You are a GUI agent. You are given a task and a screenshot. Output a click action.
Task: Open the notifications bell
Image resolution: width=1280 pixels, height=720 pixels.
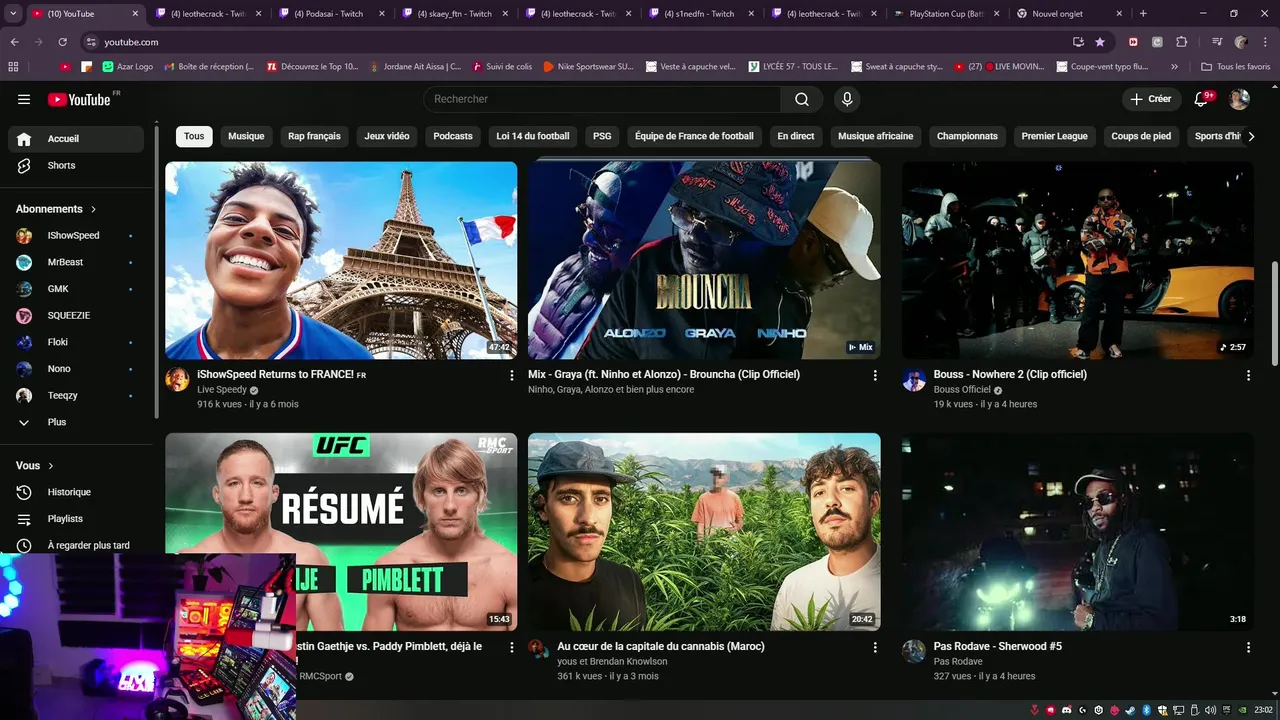[1203, 99]
